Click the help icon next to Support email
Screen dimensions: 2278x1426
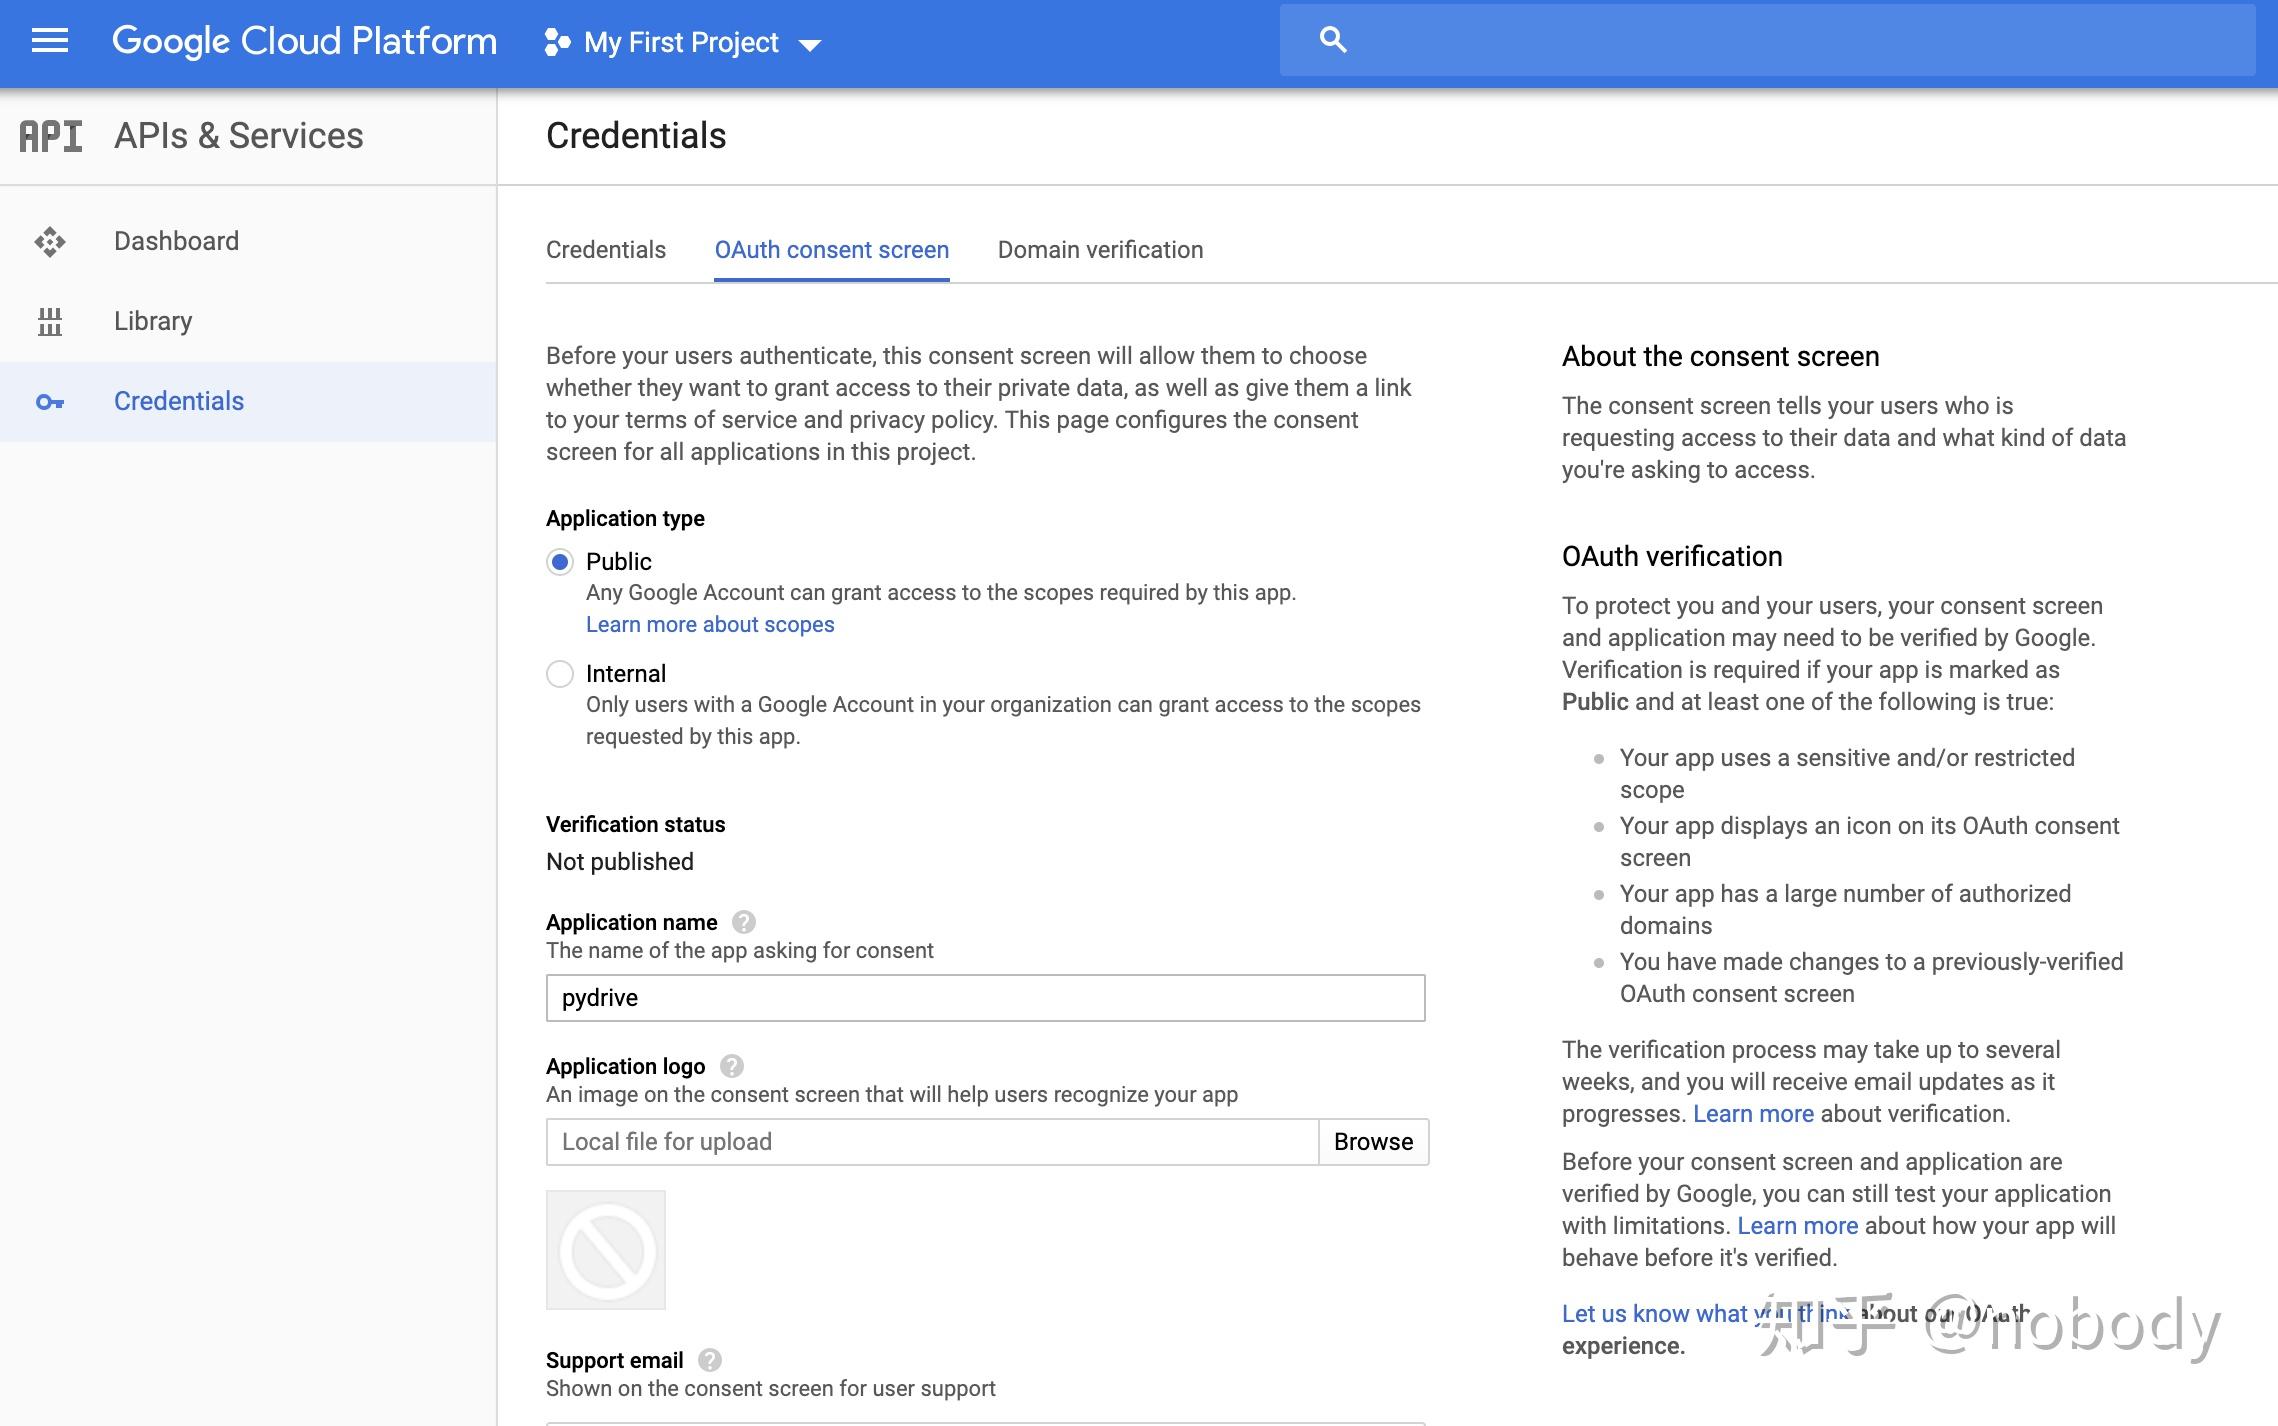[x=710, y=1359]
